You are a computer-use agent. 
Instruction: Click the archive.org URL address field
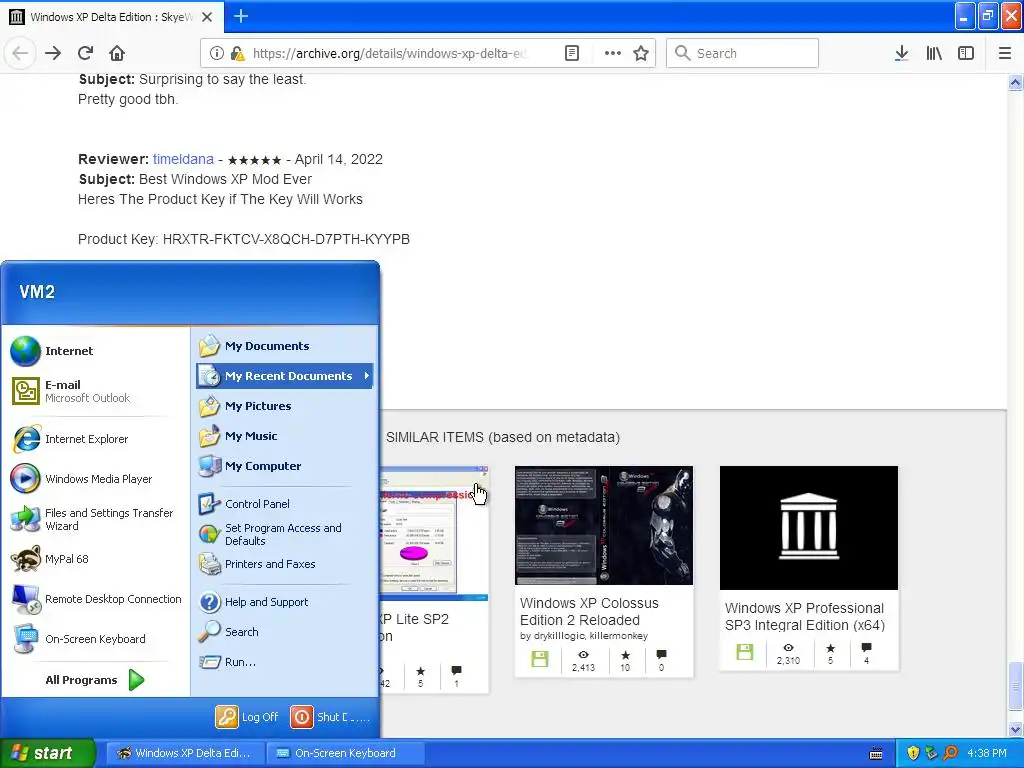[389, 54]
